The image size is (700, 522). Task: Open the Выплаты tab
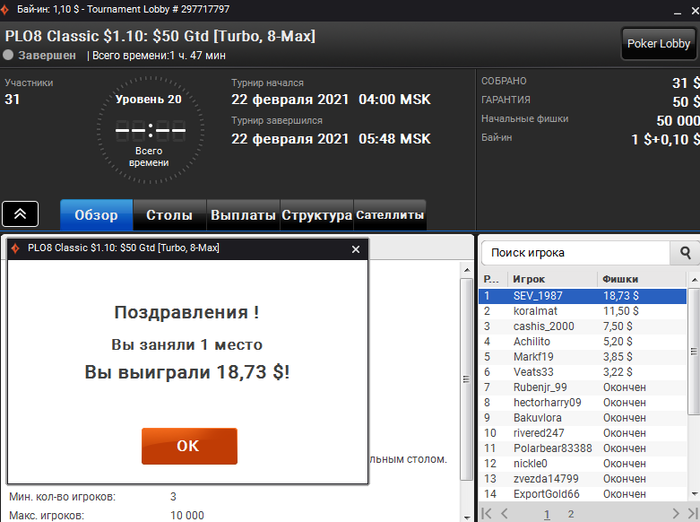pos(243,215)
